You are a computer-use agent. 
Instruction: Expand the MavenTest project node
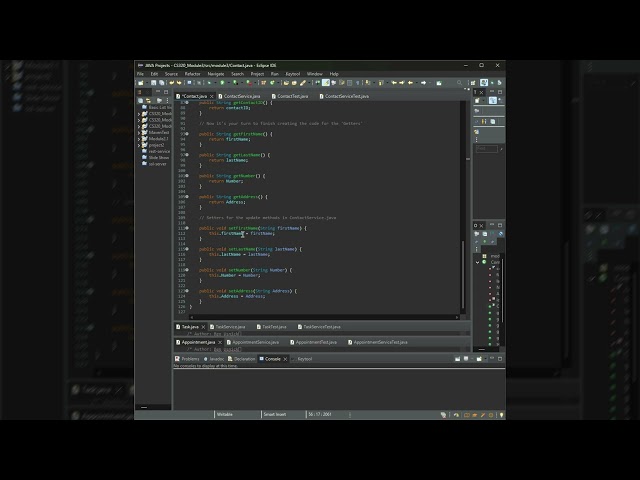tap(139, 133)
